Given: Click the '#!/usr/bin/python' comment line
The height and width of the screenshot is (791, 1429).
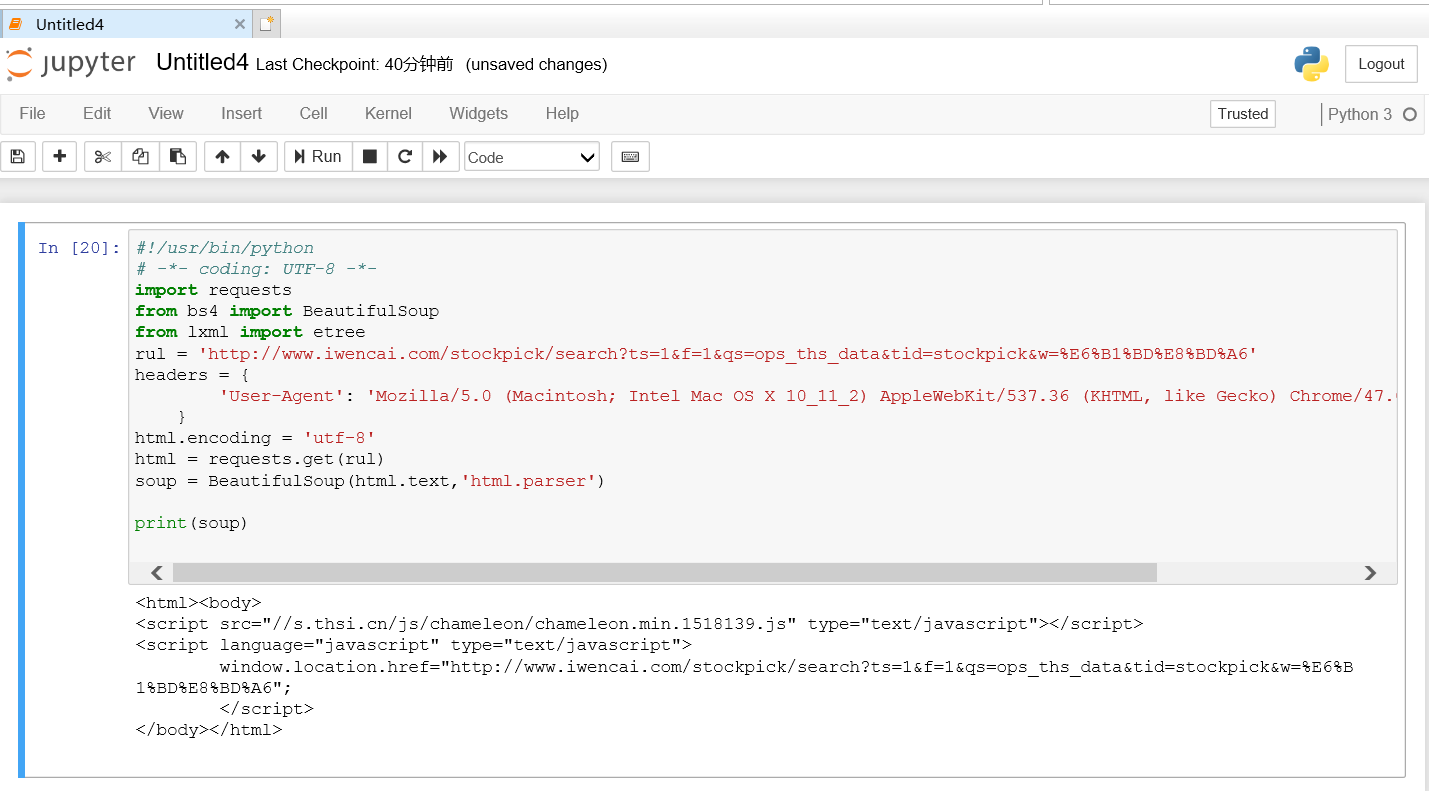Looking at the screenshot, I should click(x=225, y=248).
